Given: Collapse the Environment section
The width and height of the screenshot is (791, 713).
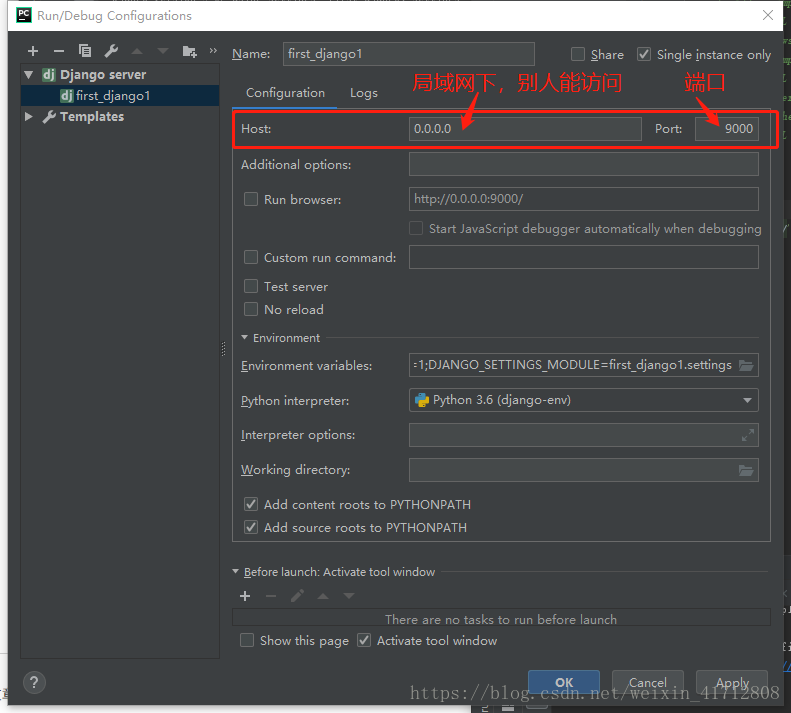Looking at the screenshot, I should (x=245, y=338).
